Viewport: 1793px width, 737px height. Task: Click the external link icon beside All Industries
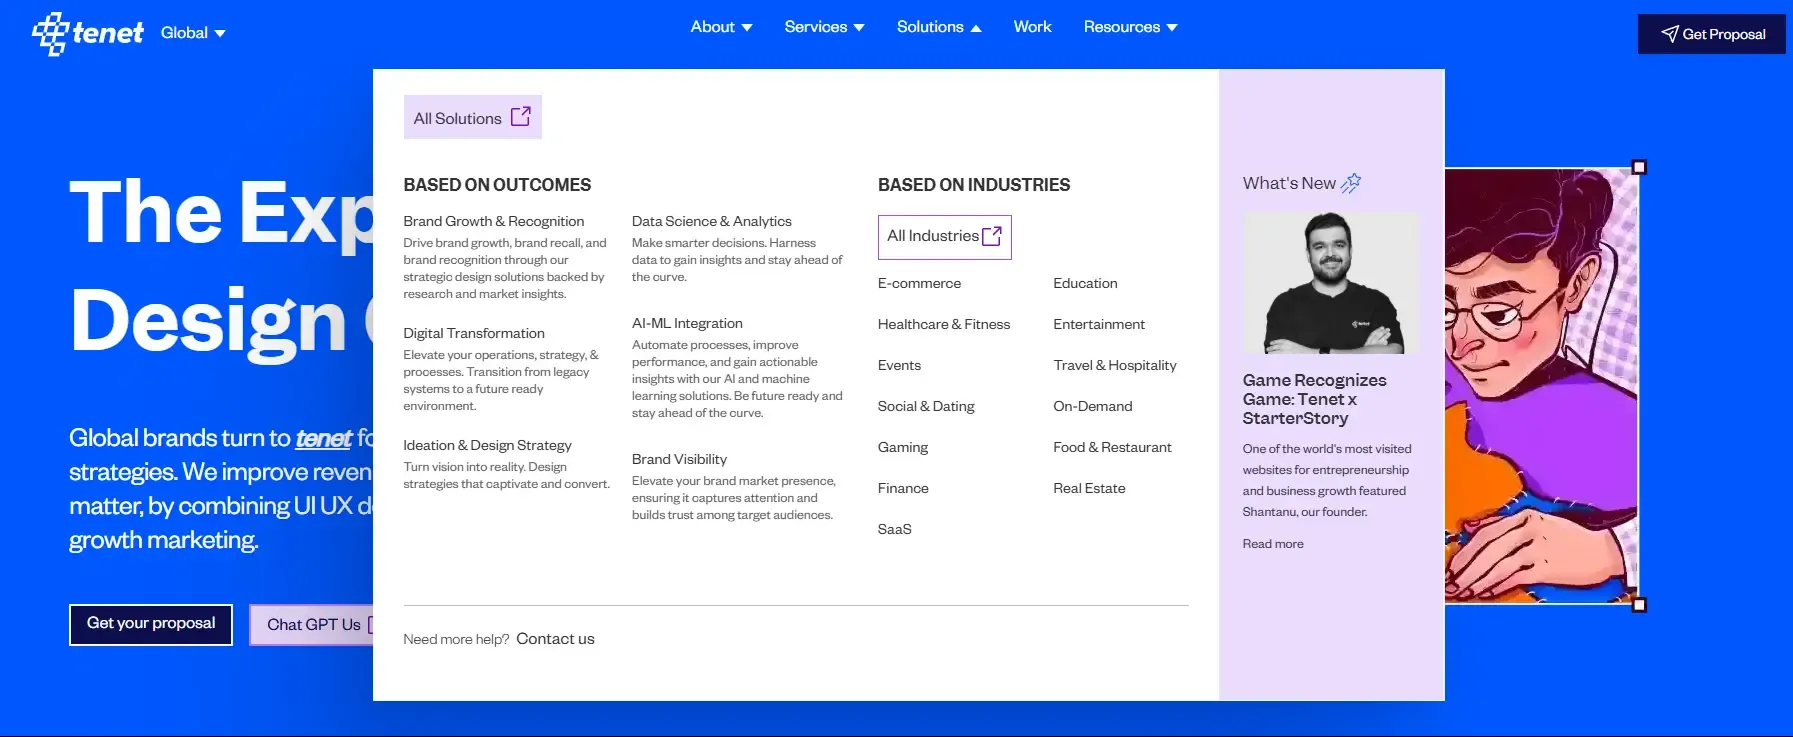(992, 236)
